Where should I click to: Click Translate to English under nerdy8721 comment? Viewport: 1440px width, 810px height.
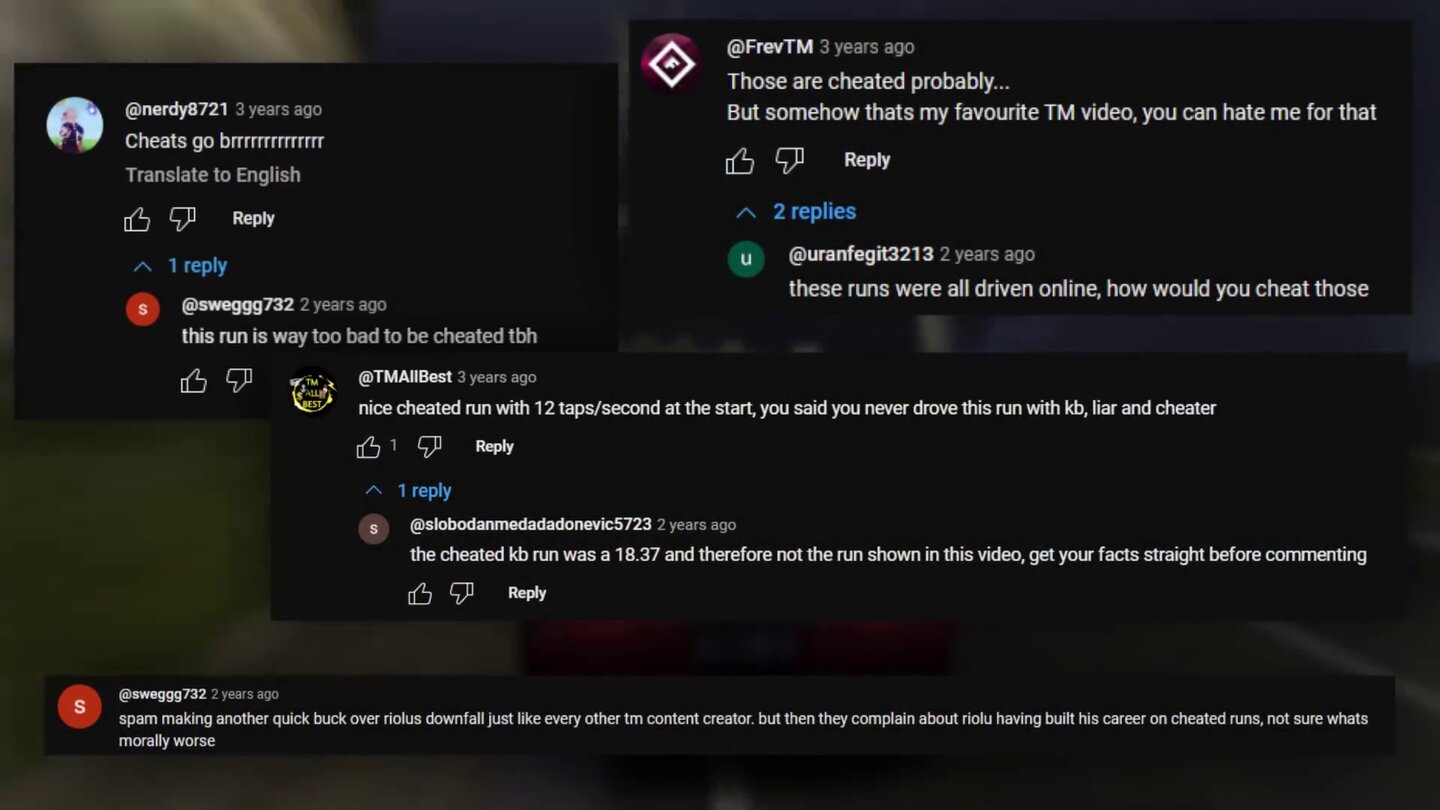(x=213, y=175)
